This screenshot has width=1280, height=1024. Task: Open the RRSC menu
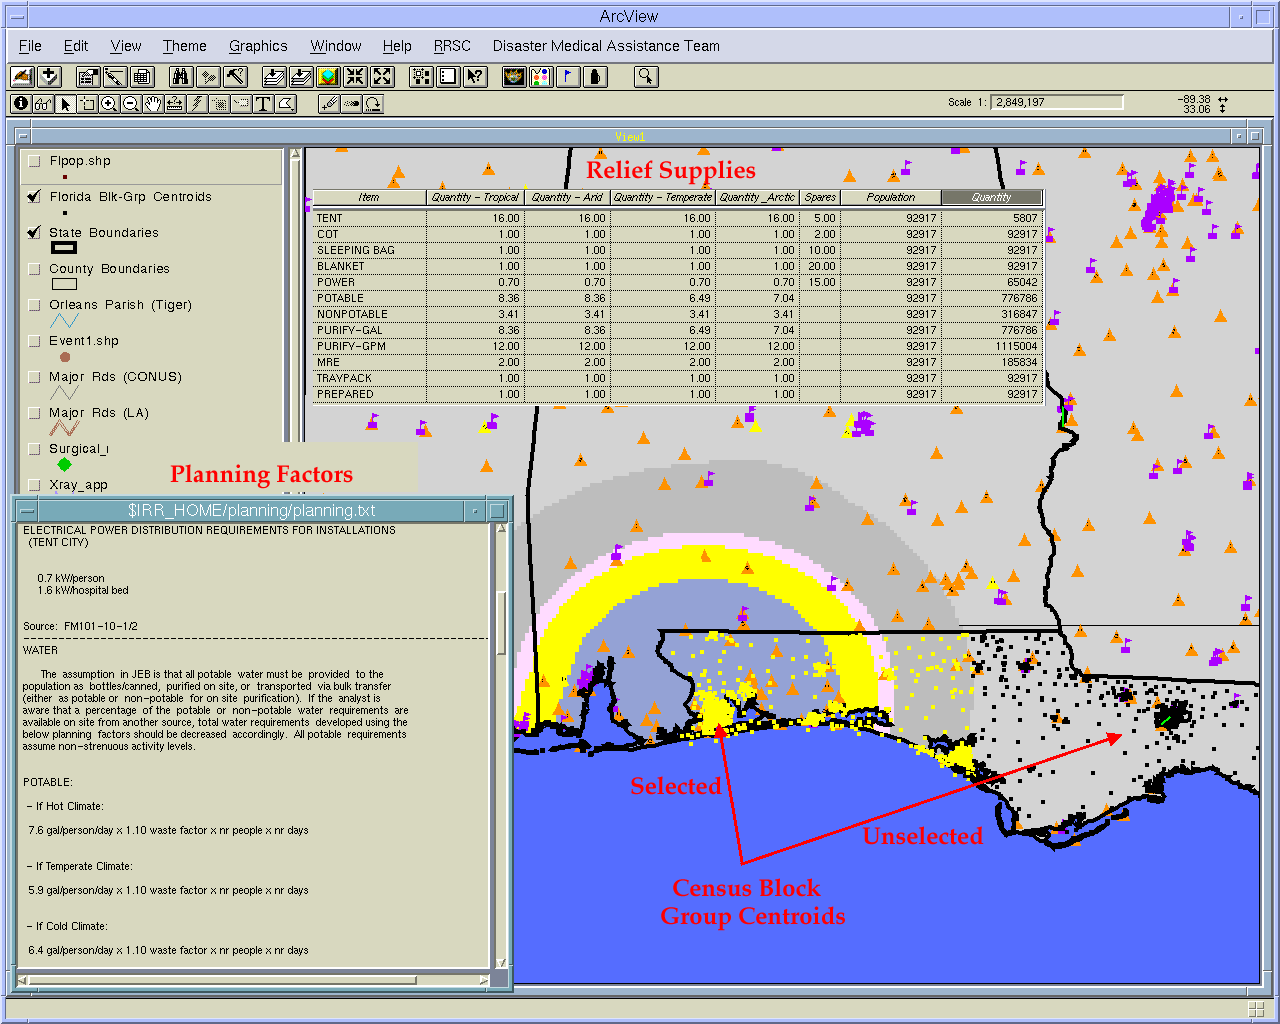(452, 46)
